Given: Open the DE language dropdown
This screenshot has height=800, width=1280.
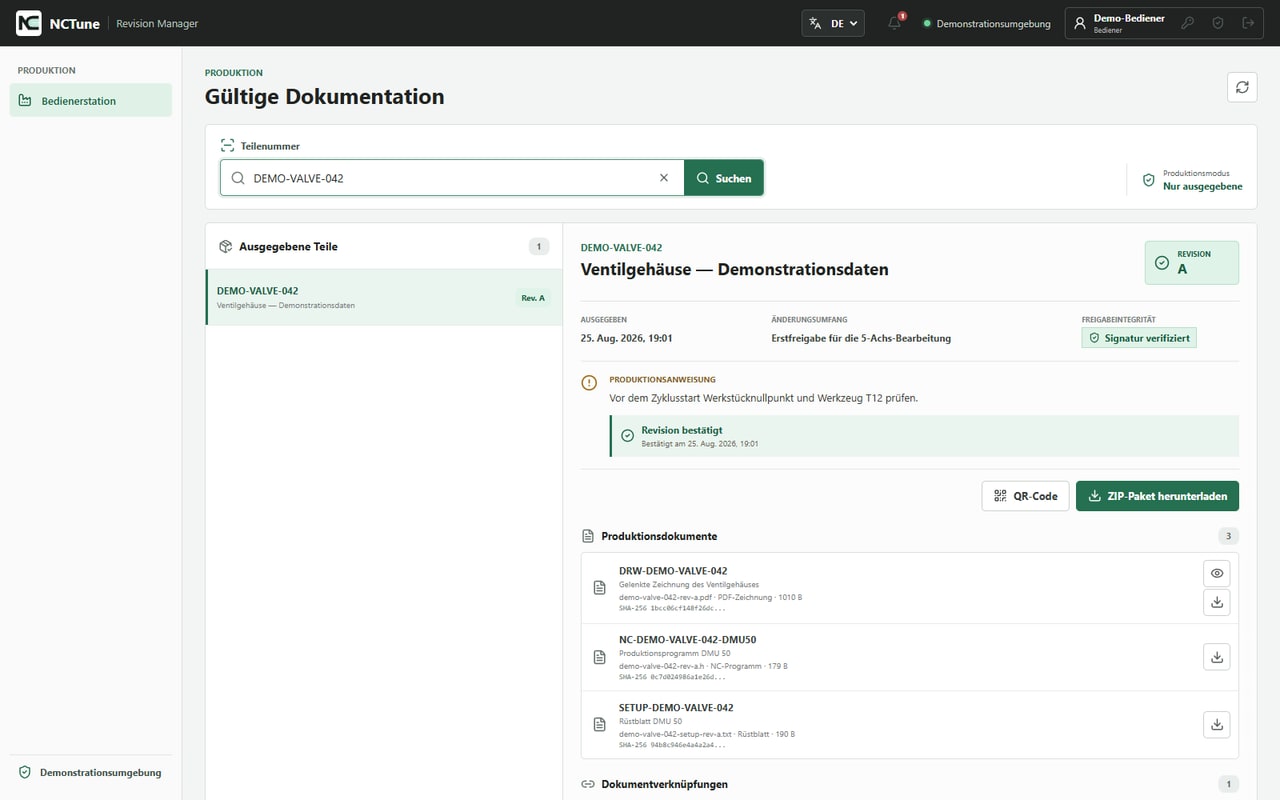Looking at the screenshot, I should 833,23.
